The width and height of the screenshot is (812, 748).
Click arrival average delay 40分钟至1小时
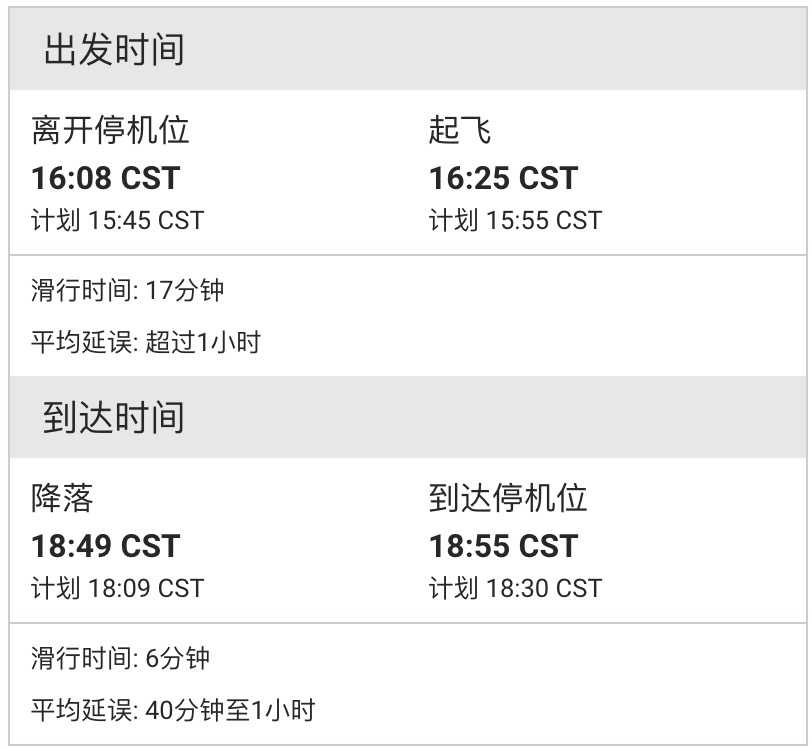[230, 710]
